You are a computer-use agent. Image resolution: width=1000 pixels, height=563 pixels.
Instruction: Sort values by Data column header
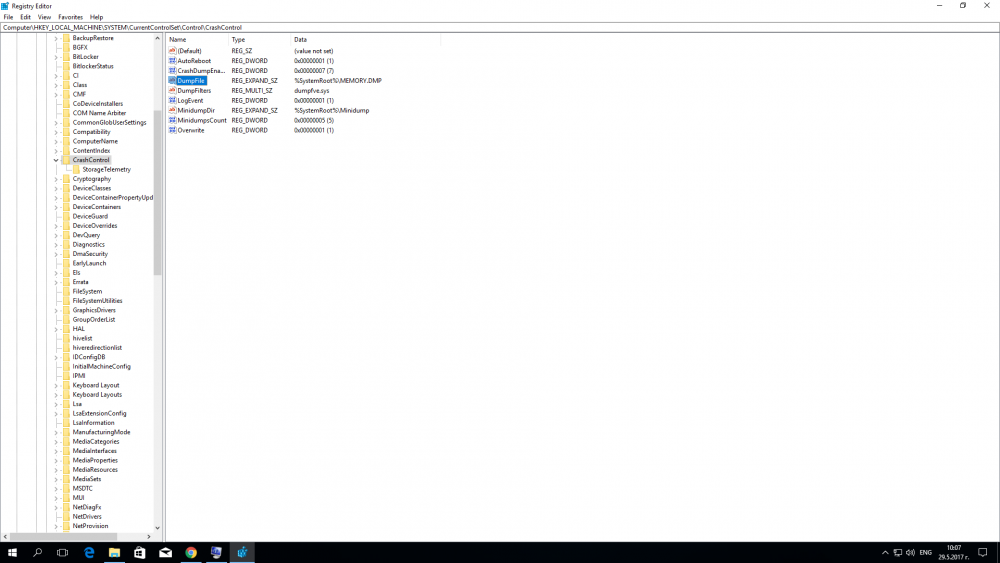click(x=365, y=40)
